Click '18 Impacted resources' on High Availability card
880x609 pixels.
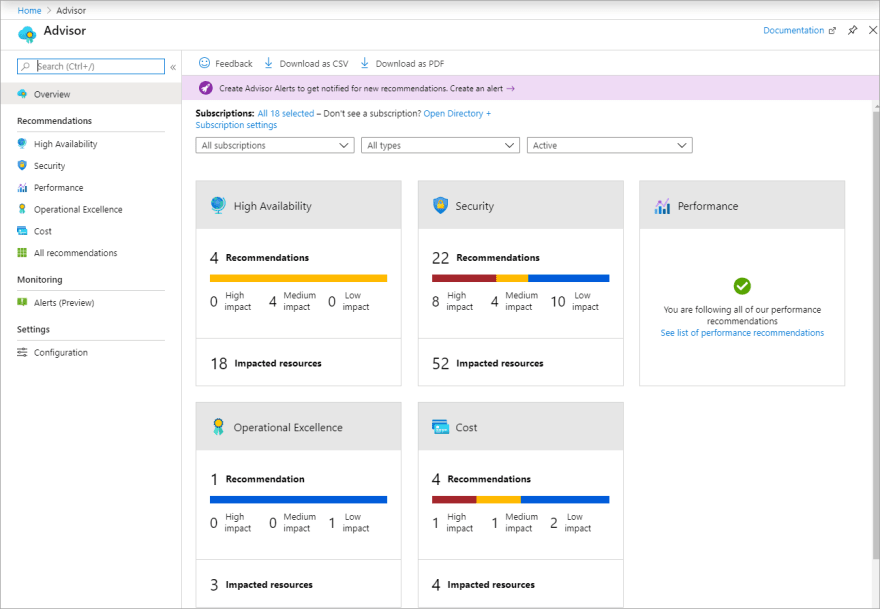(266, 363)
